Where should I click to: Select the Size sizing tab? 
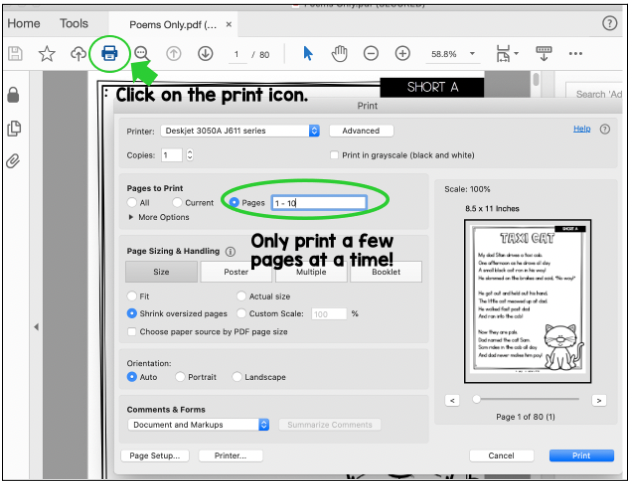[x=161, y=272]
